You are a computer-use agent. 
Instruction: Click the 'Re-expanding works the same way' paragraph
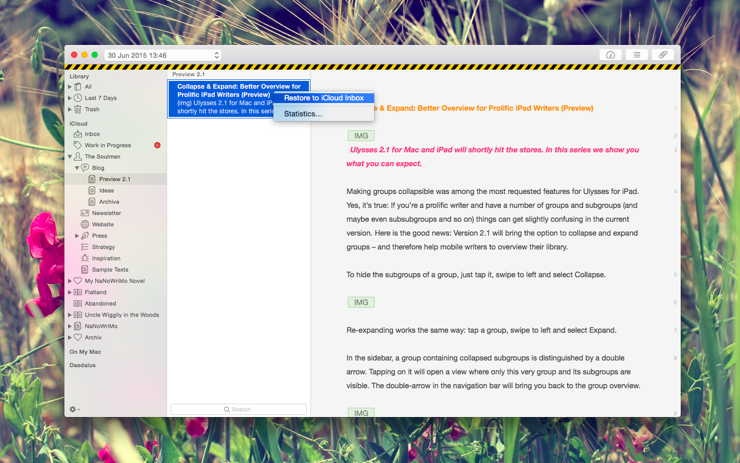[x=481, y=330]
